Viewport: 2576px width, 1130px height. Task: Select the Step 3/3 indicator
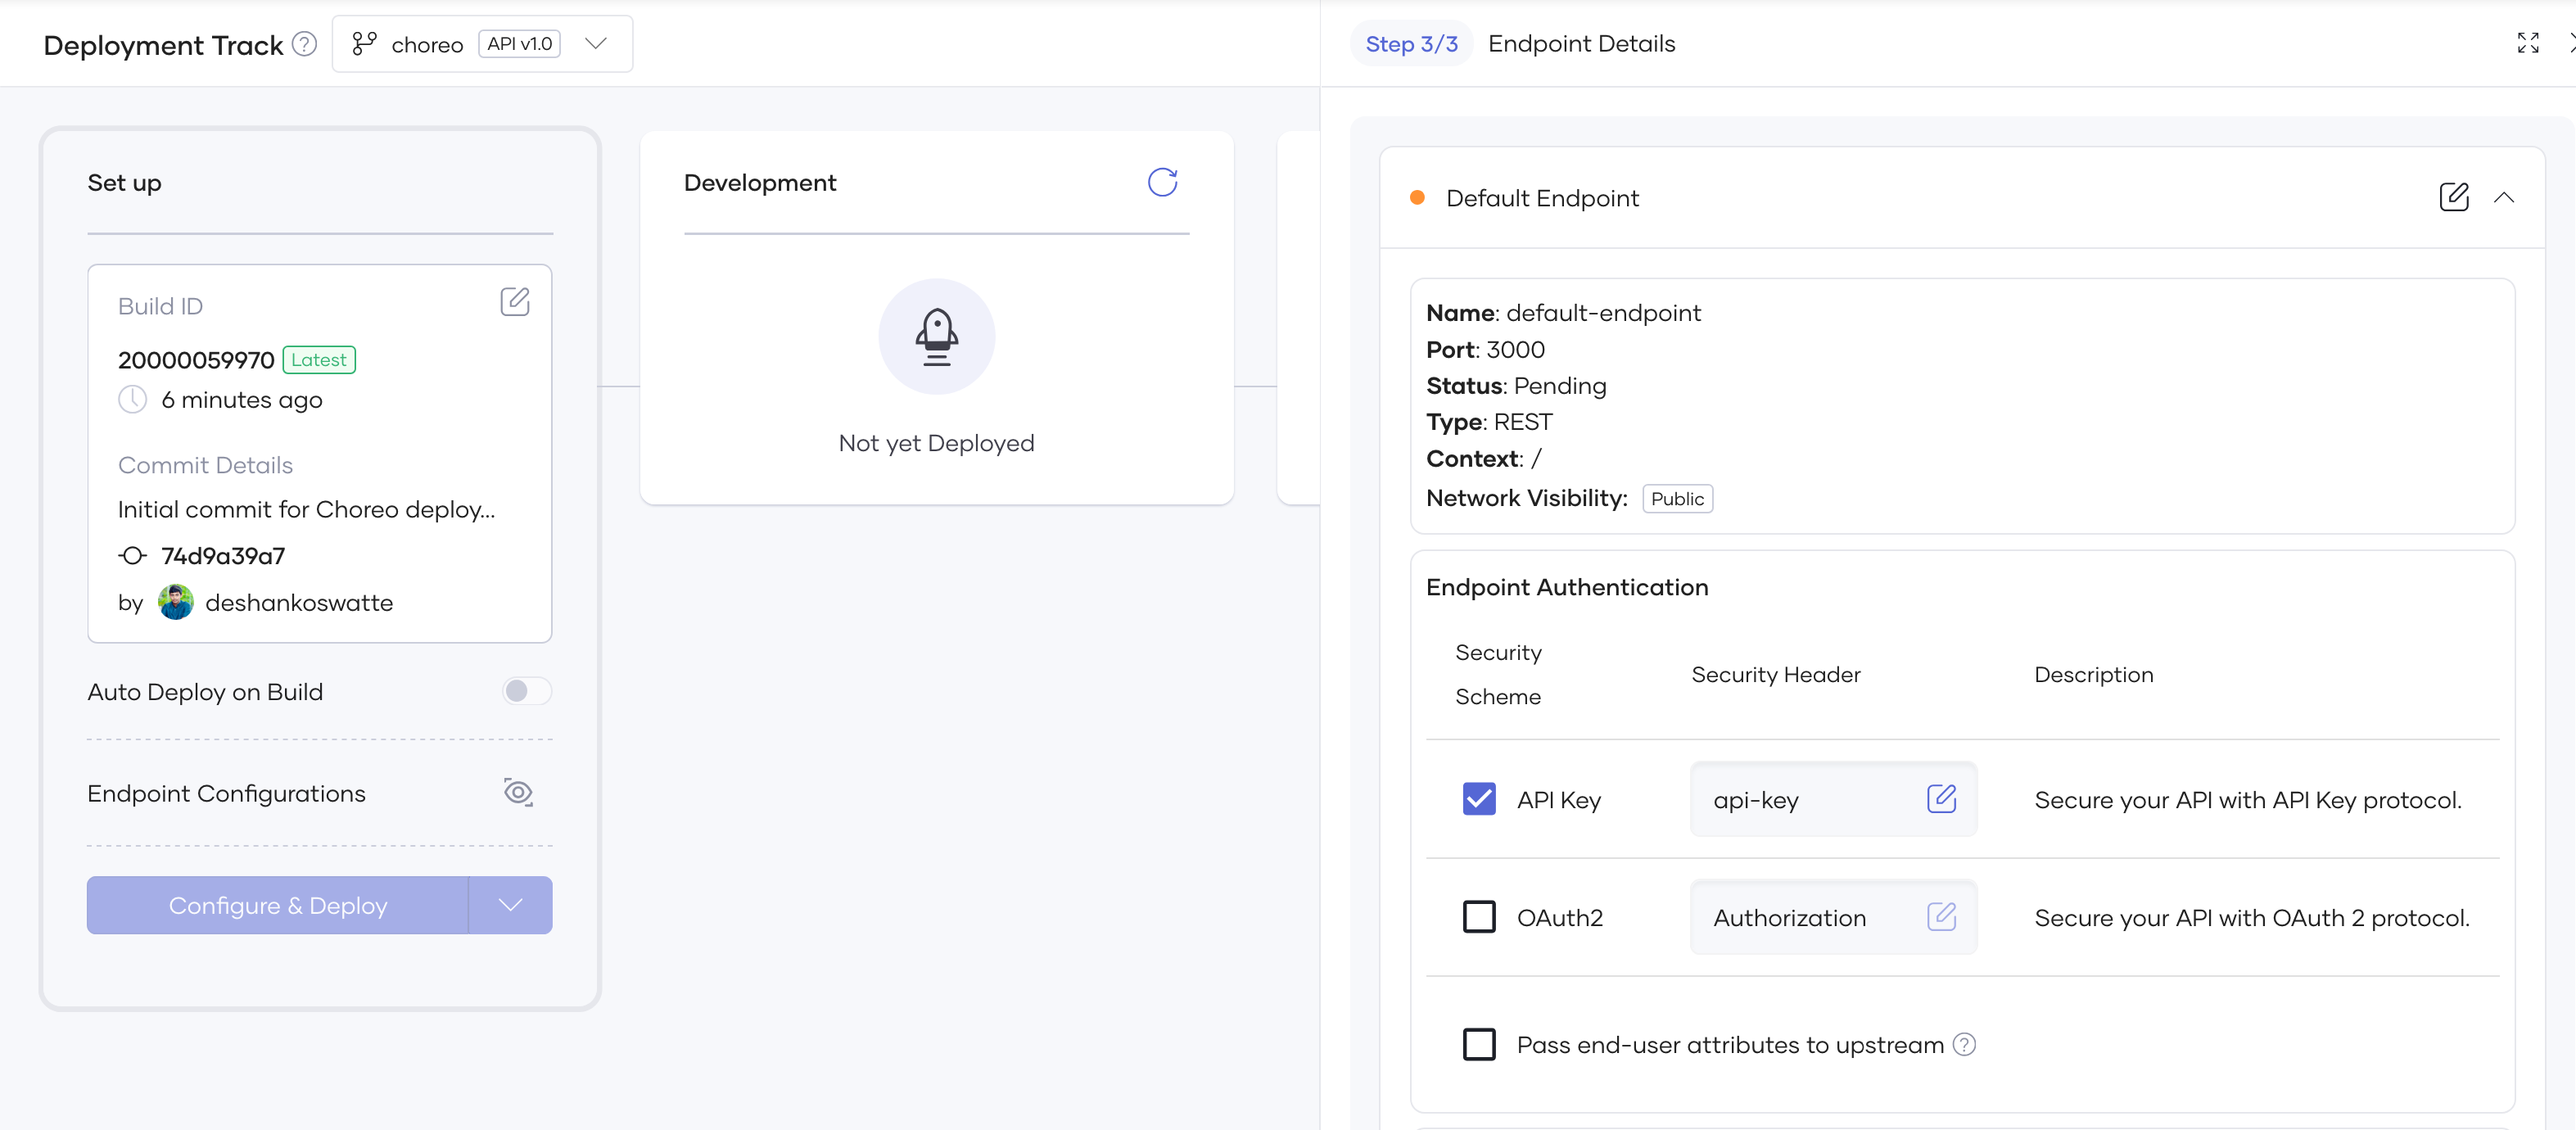click(1411, 43)
